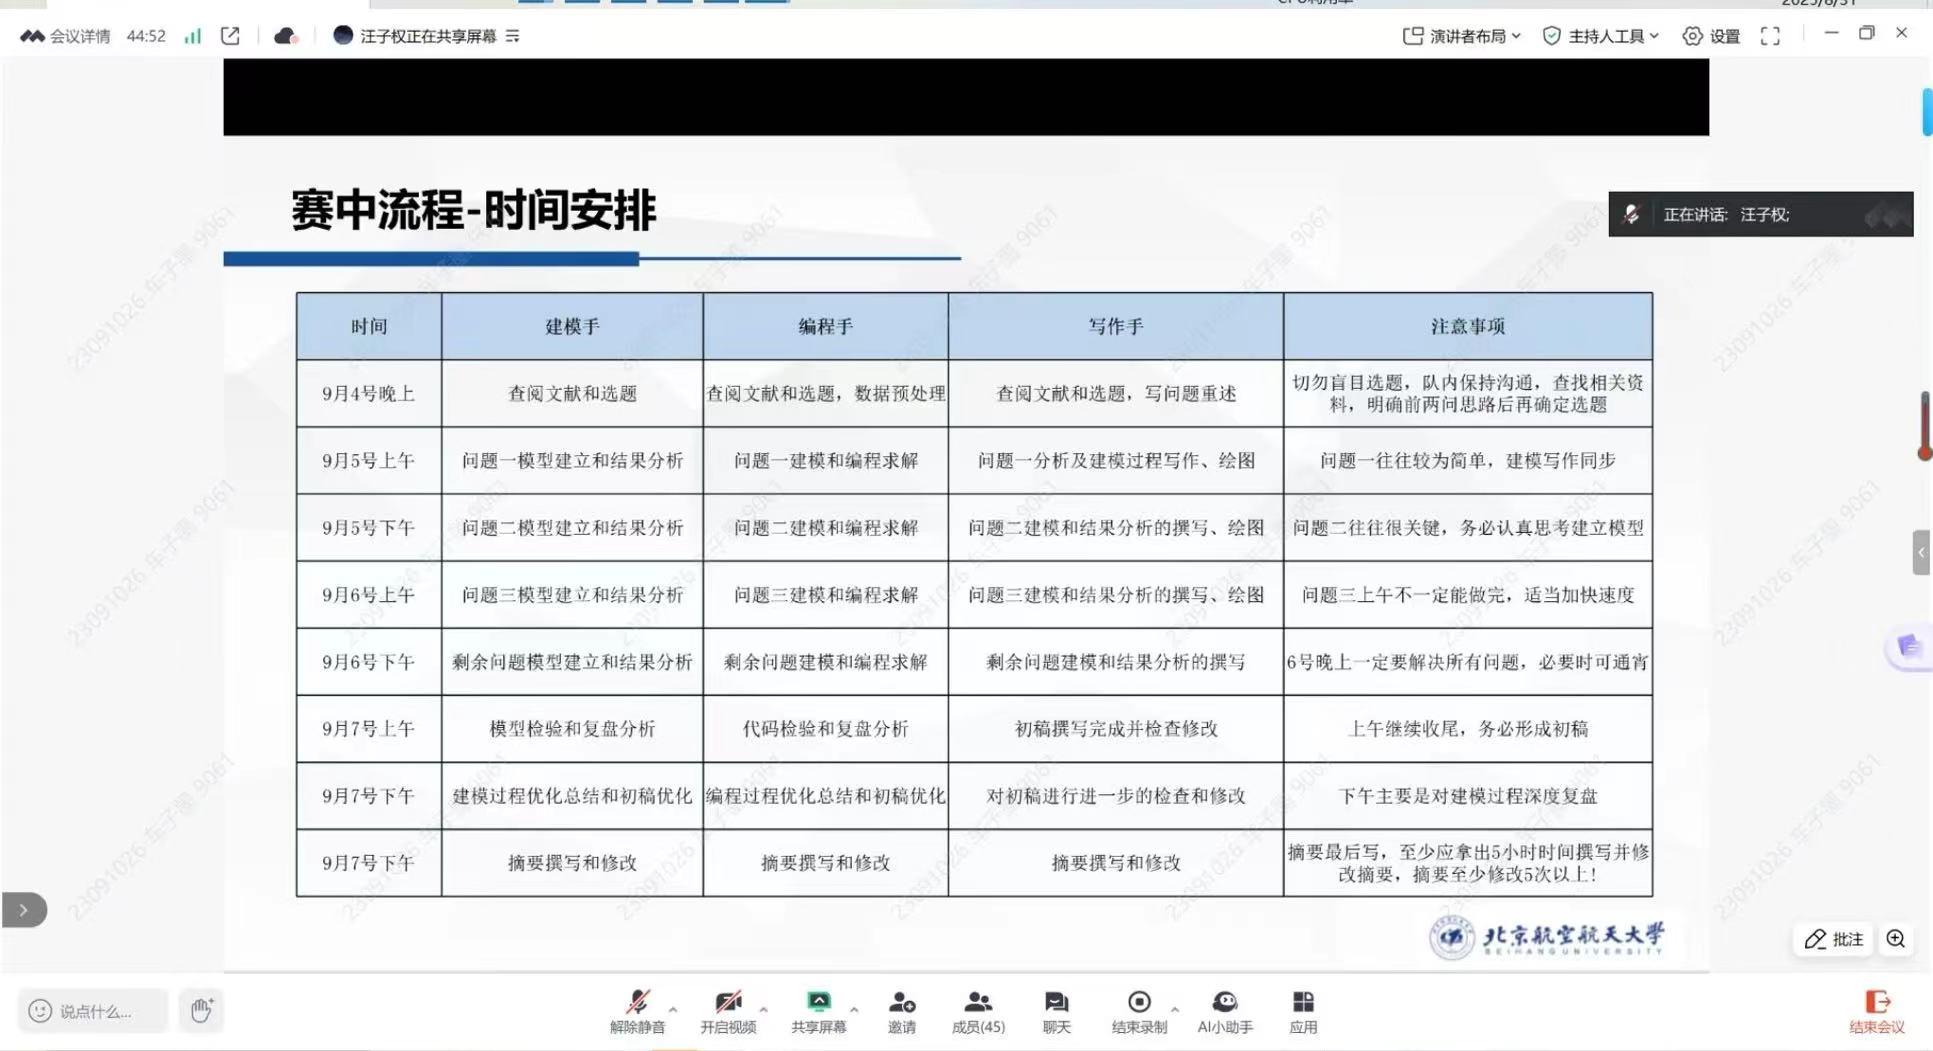Click the red 结束会议 button
Screen dimensions: 1933x1051
click(x=1876, y=1011)
